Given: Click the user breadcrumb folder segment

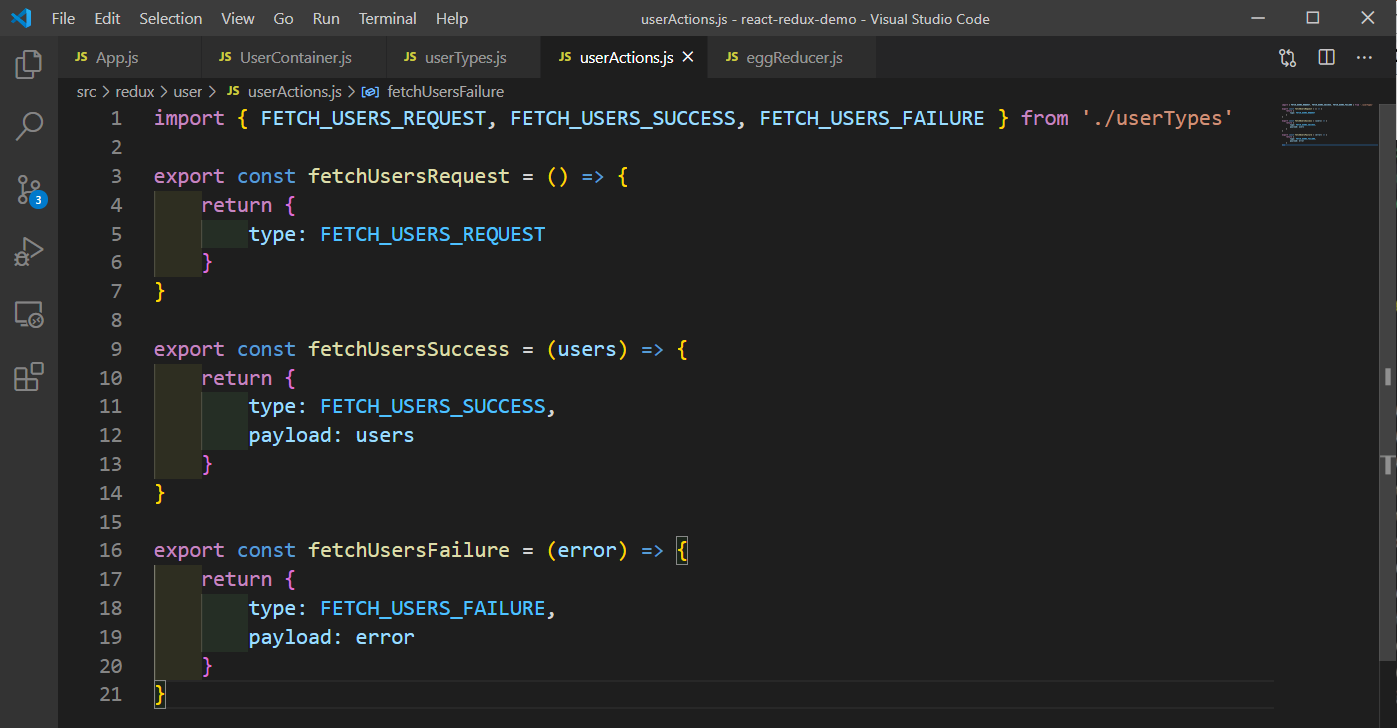Looking at the screenshot, I should tap(188, 91).
